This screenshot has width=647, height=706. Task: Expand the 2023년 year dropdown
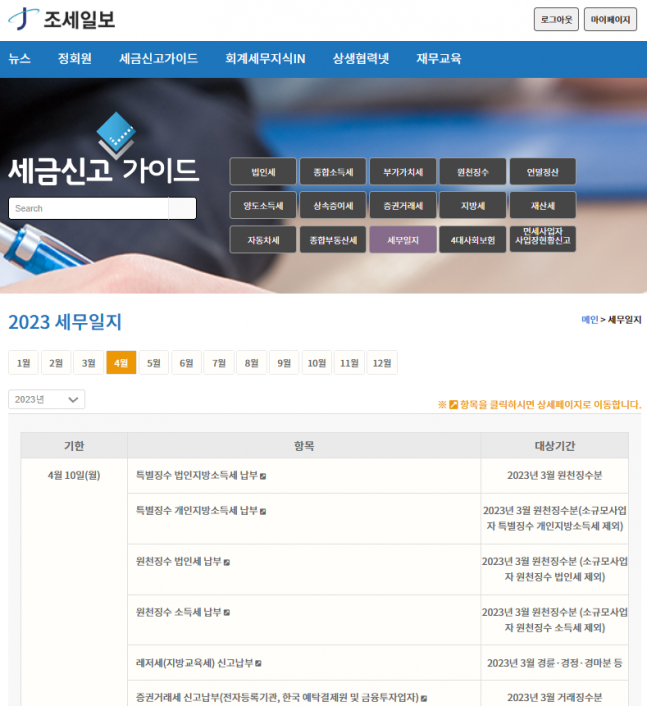[46, 400]
